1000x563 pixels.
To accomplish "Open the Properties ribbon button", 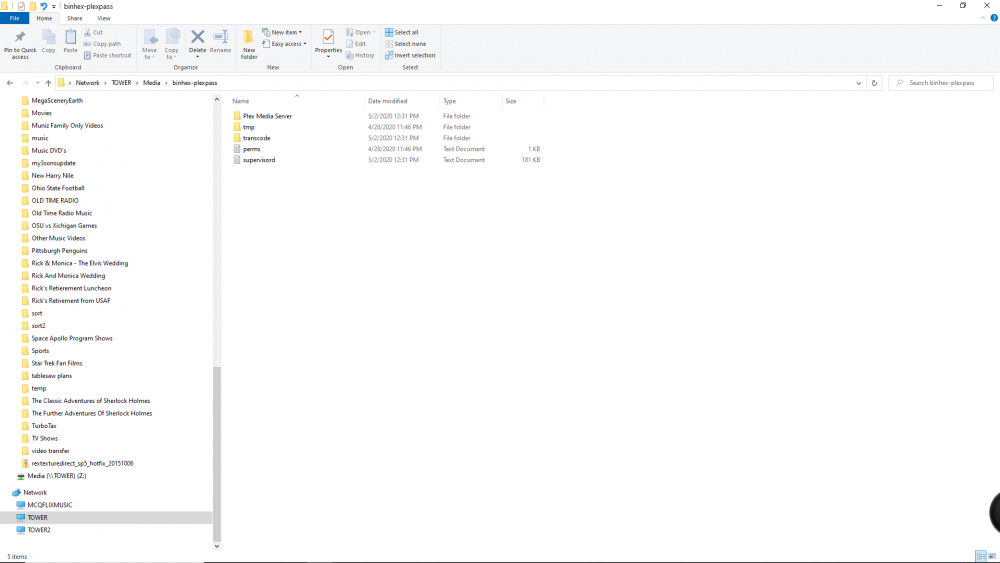I will [x=328, y=43].
